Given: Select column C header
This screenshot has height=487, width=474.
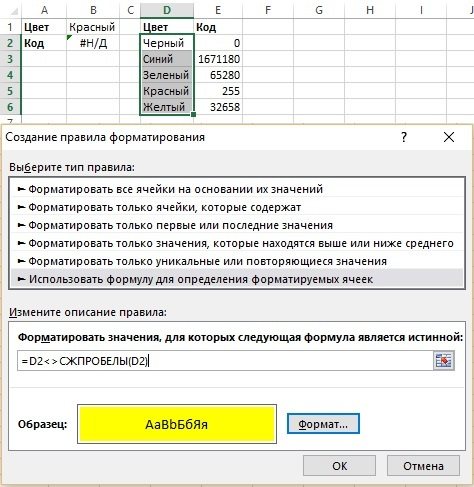Looking at the screenshot, I should (130, 10).
